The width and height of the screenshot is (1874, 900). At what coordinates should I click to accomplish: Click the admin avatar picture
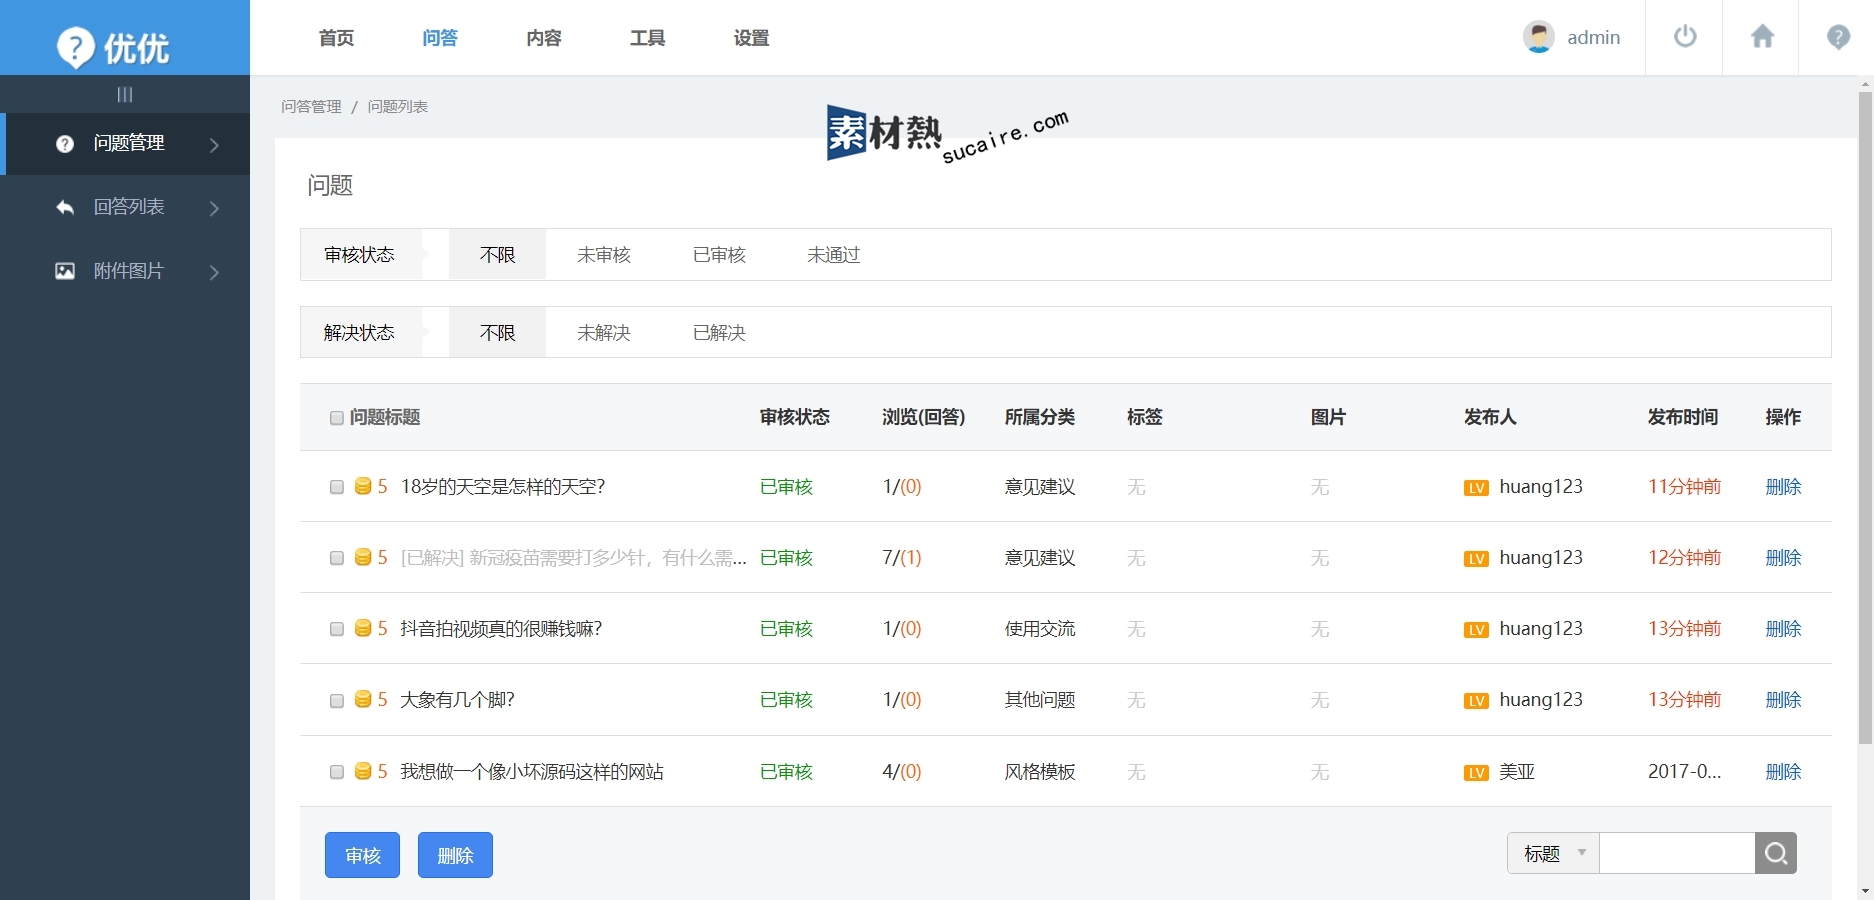[x=1538, y=37]
